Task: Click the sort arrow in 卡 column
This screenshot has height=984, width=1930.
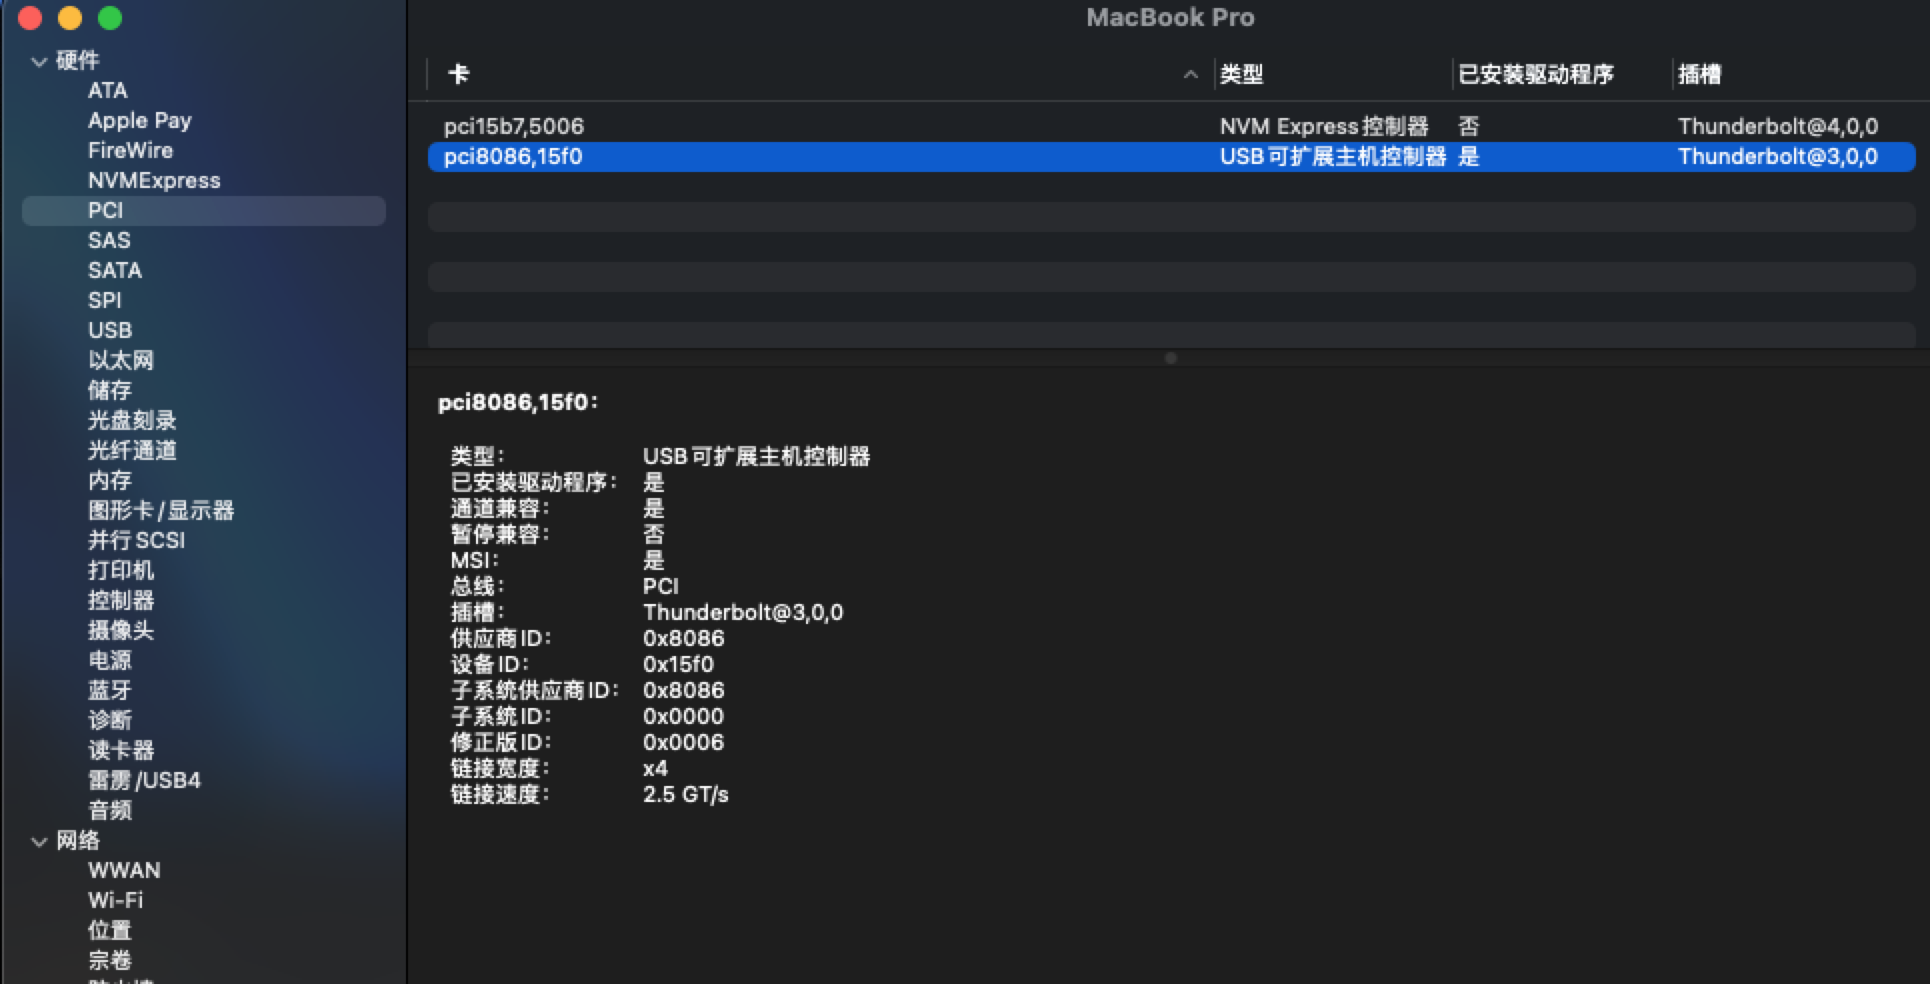Action: click(1190, 74)
